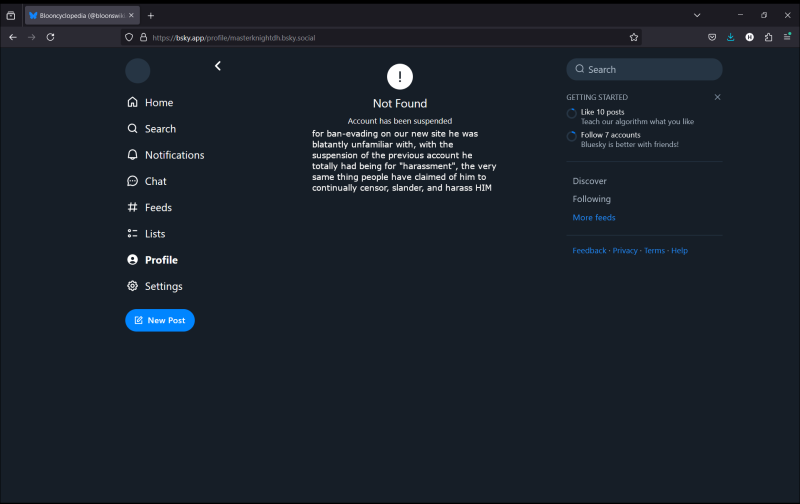800x504 pixels.
Task: Click the magnifier icon beside sidebar Search
Action: pyautogui.click(x=133, y=129)
